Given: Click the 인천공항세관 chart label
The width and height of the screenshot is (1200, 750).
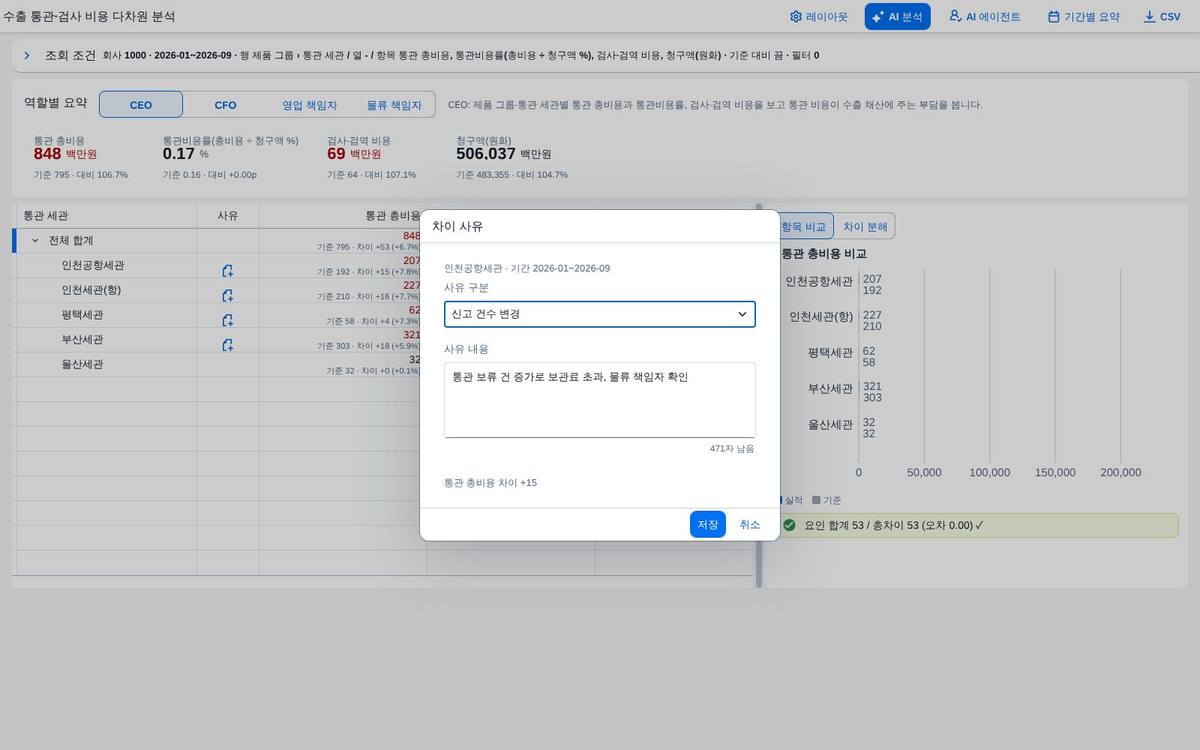Looking at the screenshot, I should tap(819, 282).
